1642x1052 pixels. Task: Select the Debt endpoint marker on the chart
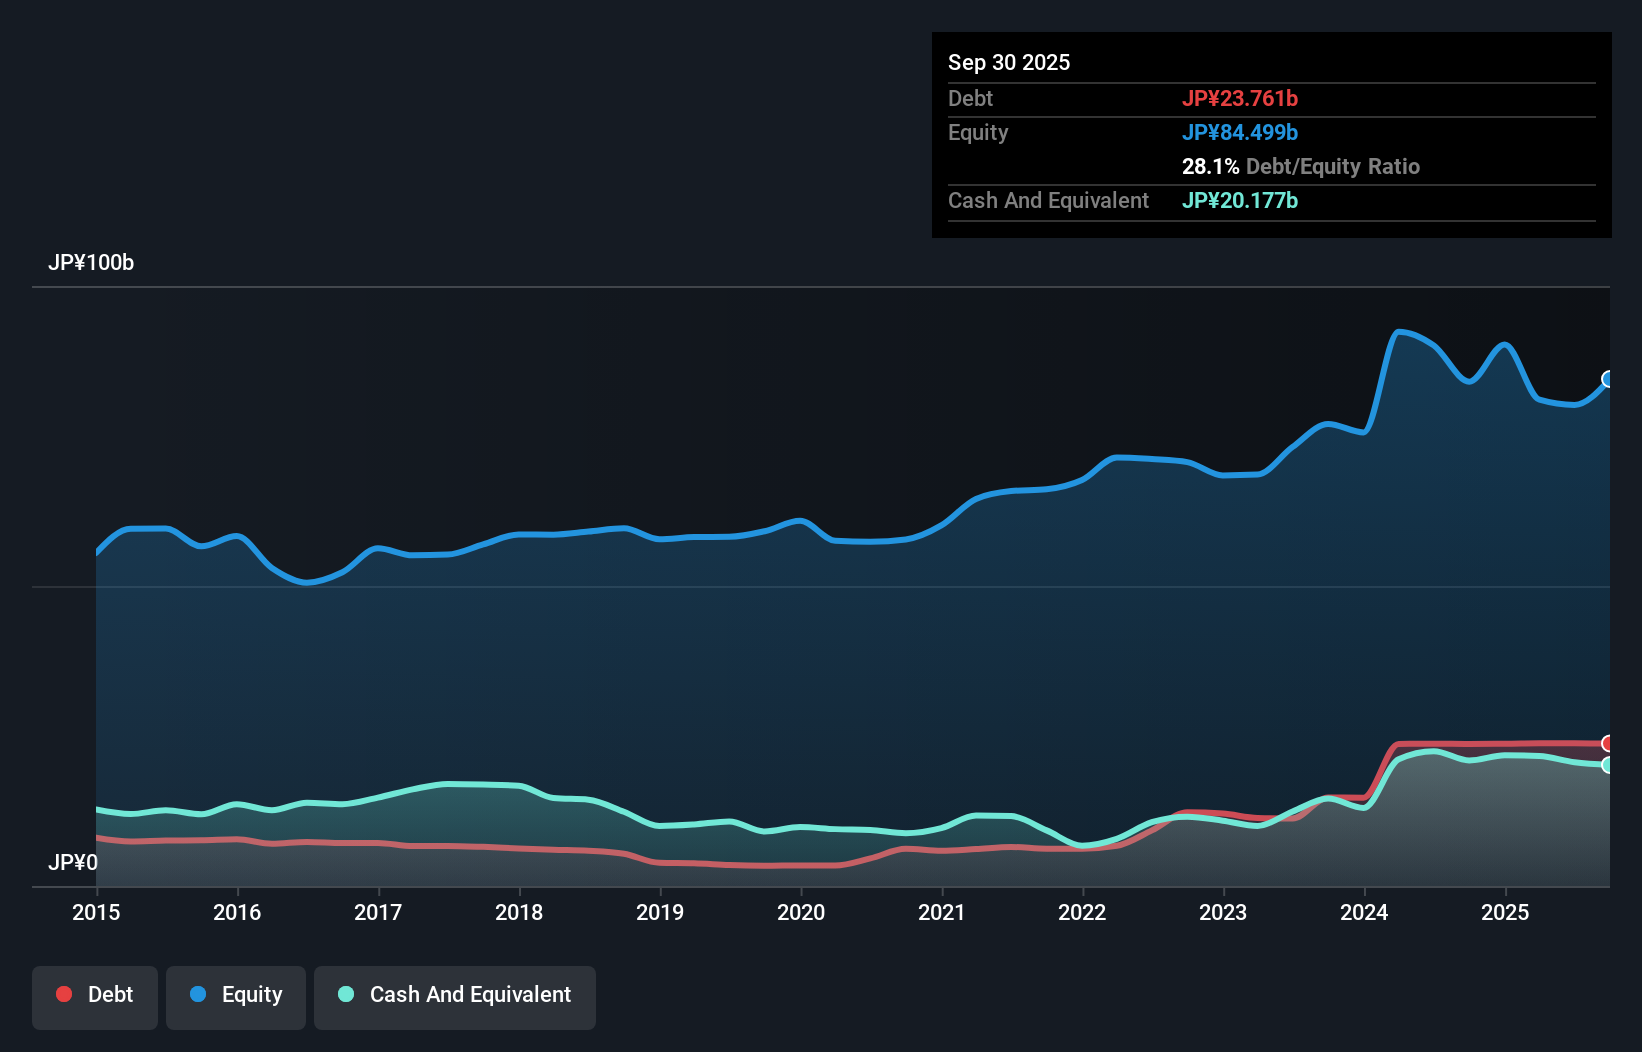[x=1608, y=742]
